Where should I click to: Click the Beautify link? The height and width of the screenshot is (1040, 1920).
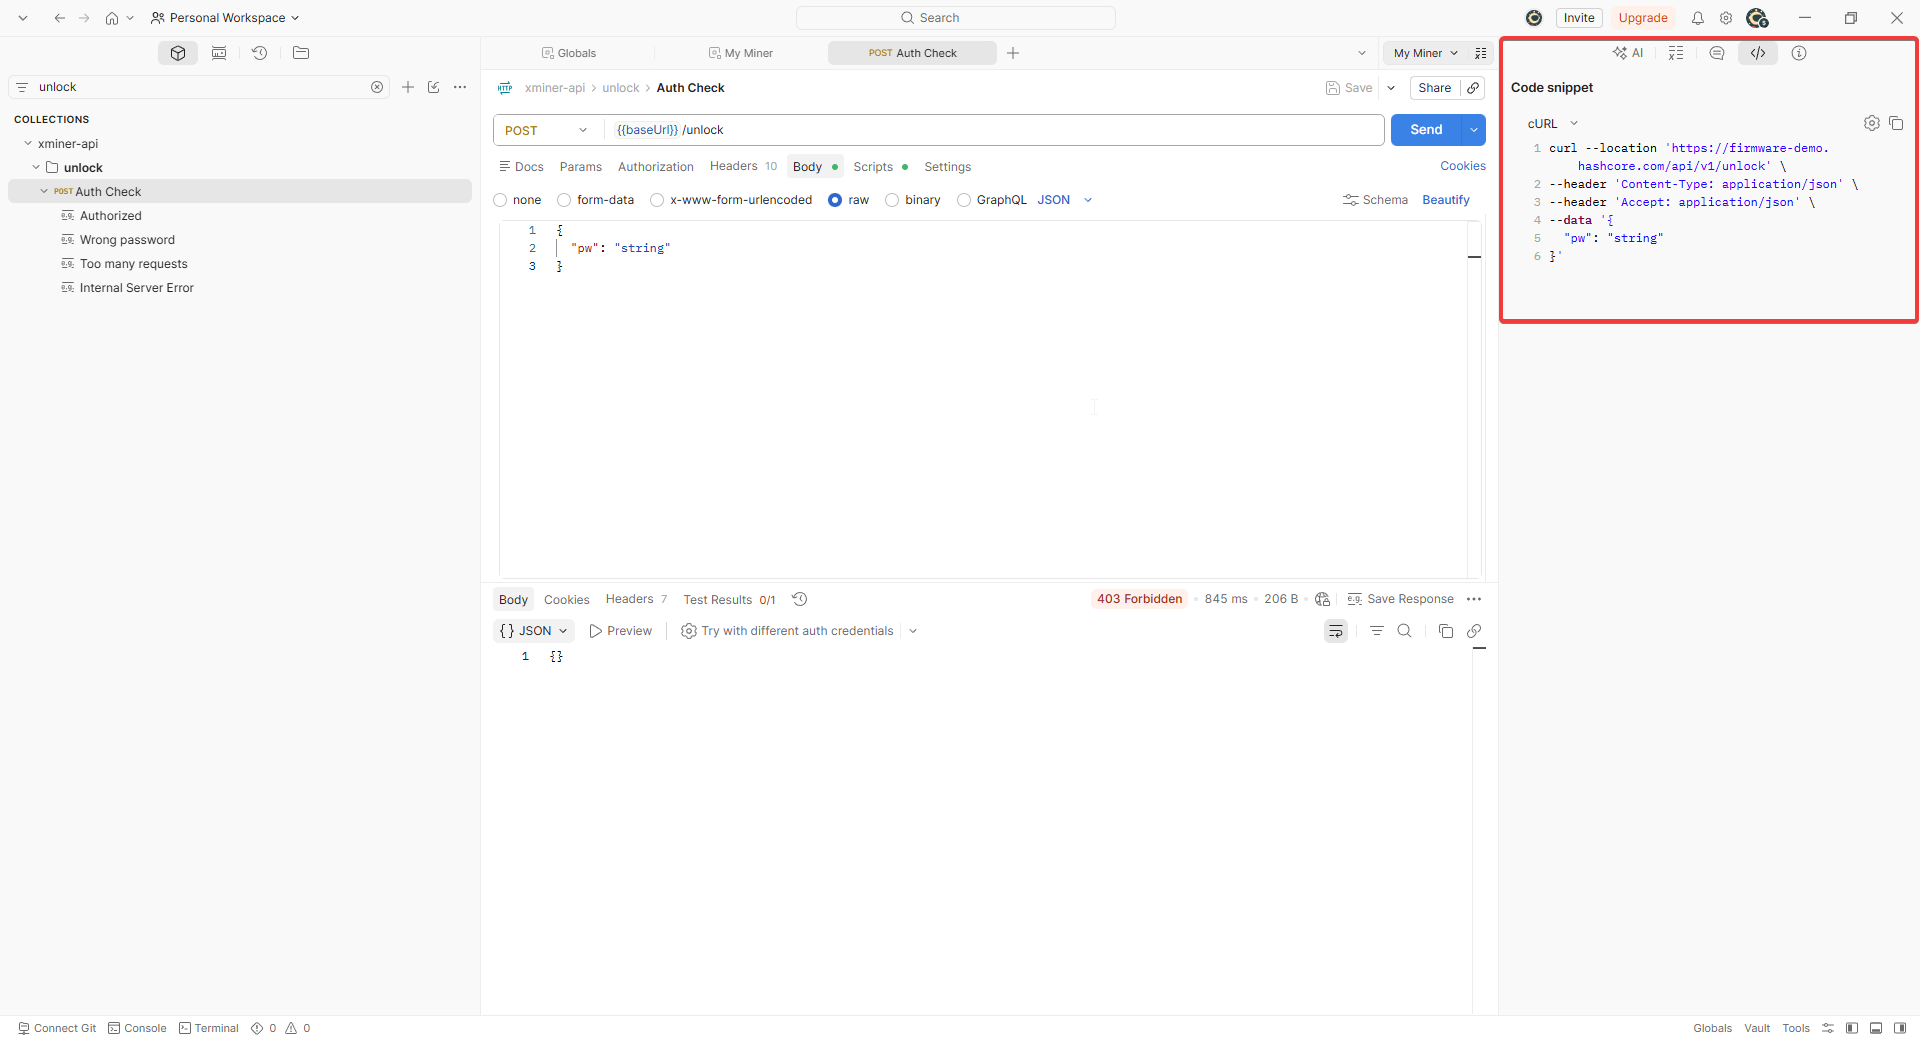1446,200
